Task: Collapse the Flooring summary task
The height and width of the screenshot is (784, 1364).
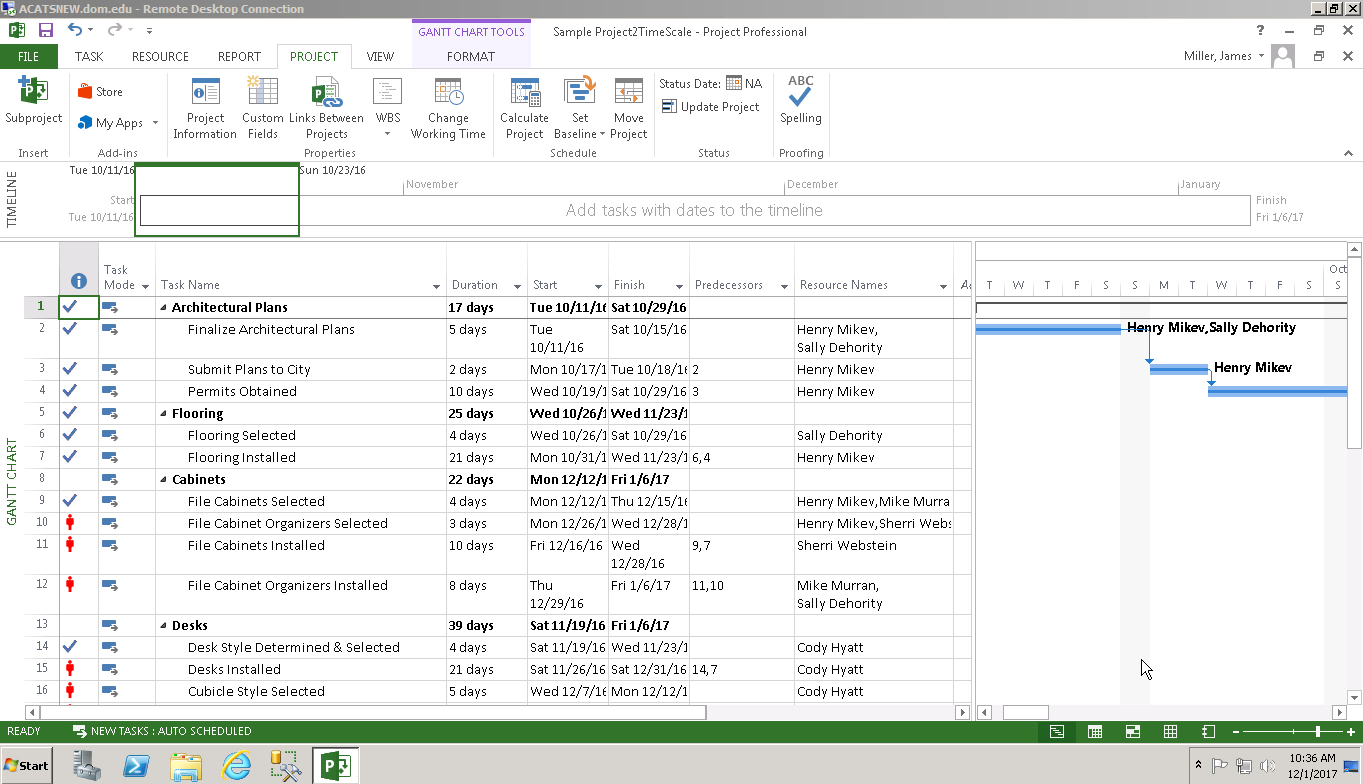Action: coord(164,414)
